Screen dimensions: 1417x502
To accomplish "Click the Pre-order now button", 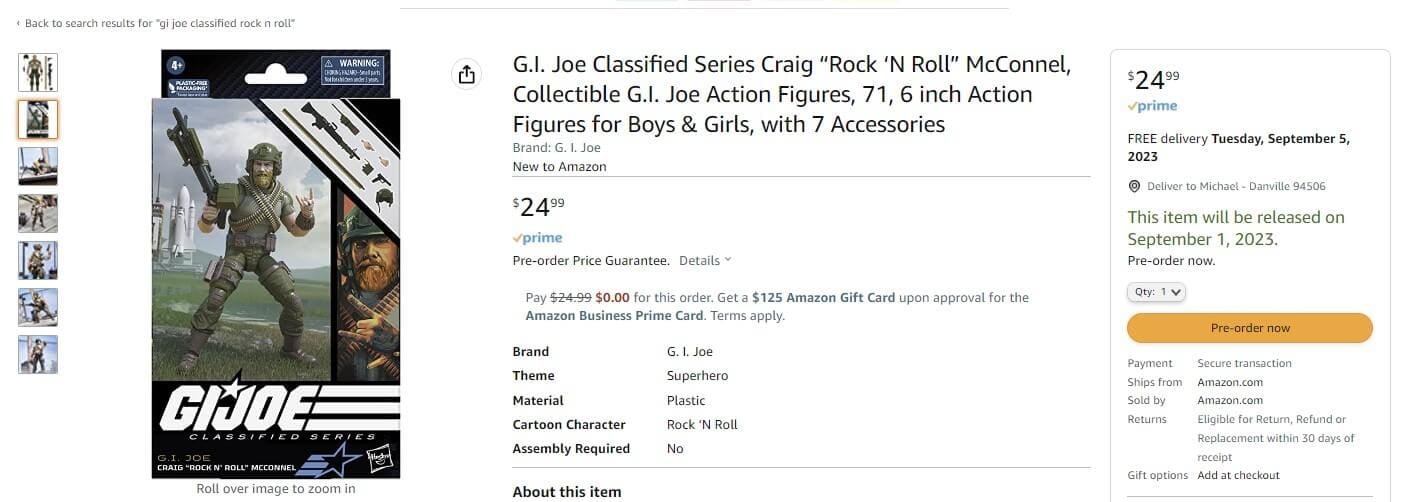I will (x=1249, y=328).
